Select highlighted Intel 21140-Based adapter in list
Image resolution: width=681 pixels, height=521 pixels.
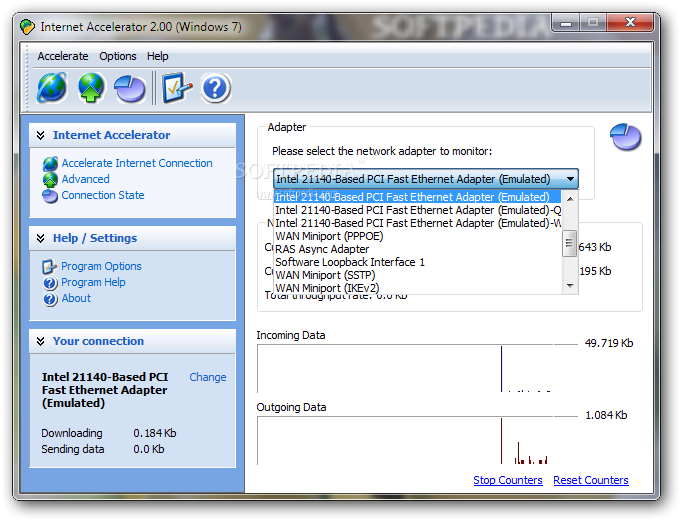click(x=417, y=197)
